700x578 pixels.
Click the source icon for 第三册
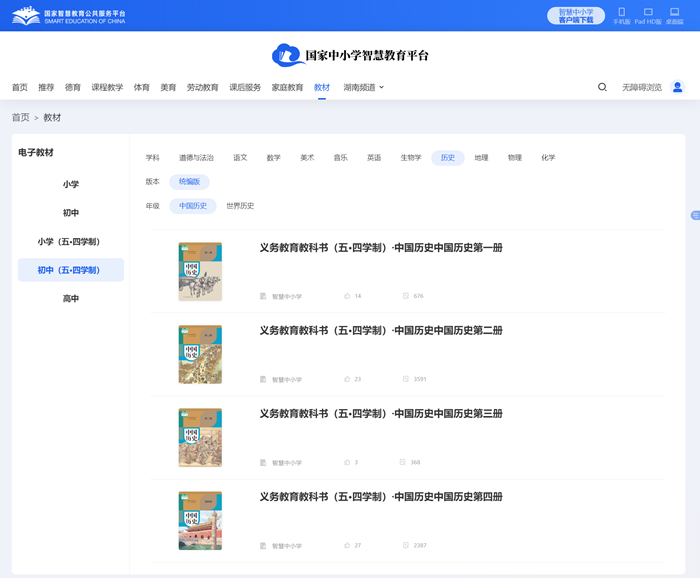coord(263,462)
